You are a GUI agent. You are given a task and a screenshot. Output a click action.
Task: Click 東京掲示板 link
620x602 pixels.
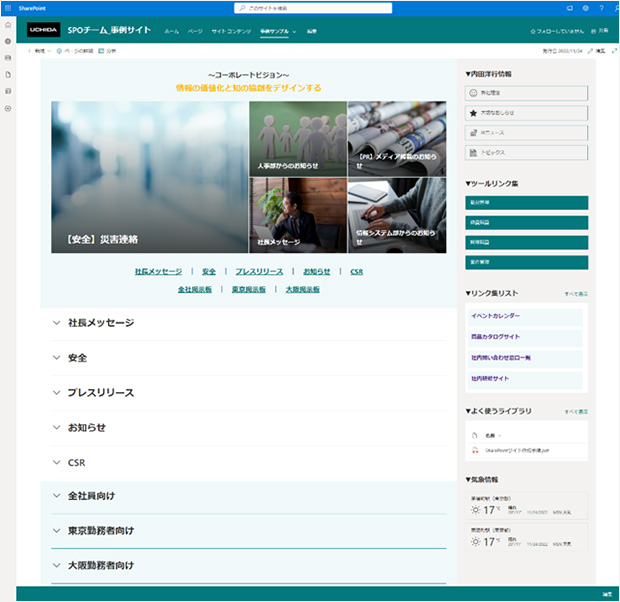pos(249,290)
